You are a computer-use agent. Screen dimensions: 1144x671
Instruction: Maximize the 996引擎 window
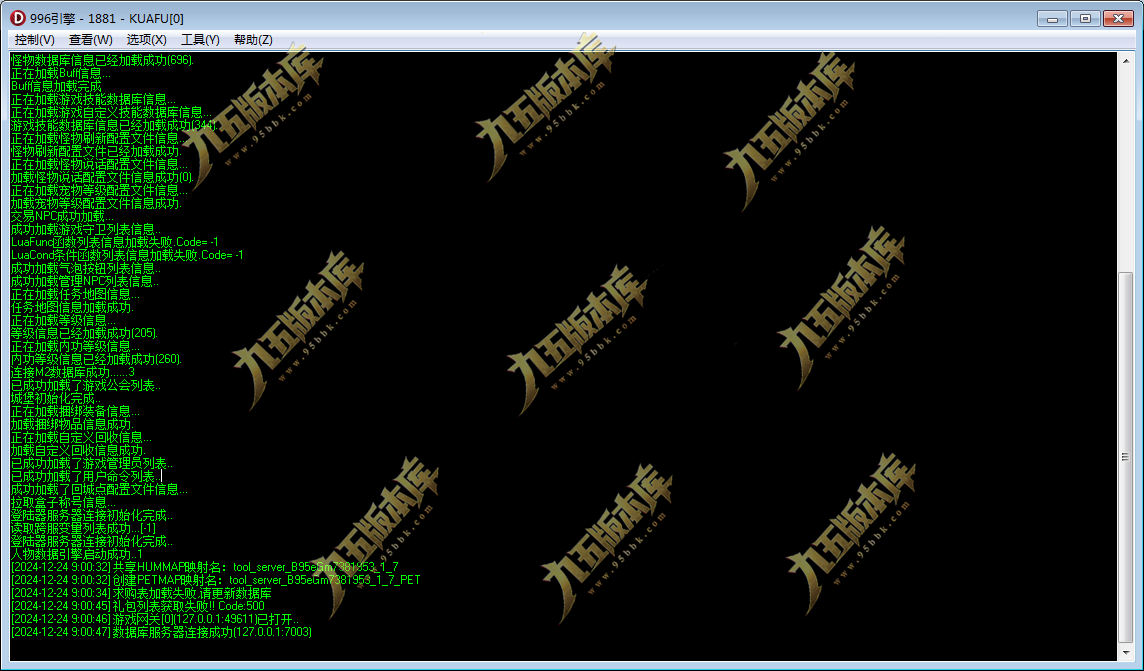[x=1085, y=18]
